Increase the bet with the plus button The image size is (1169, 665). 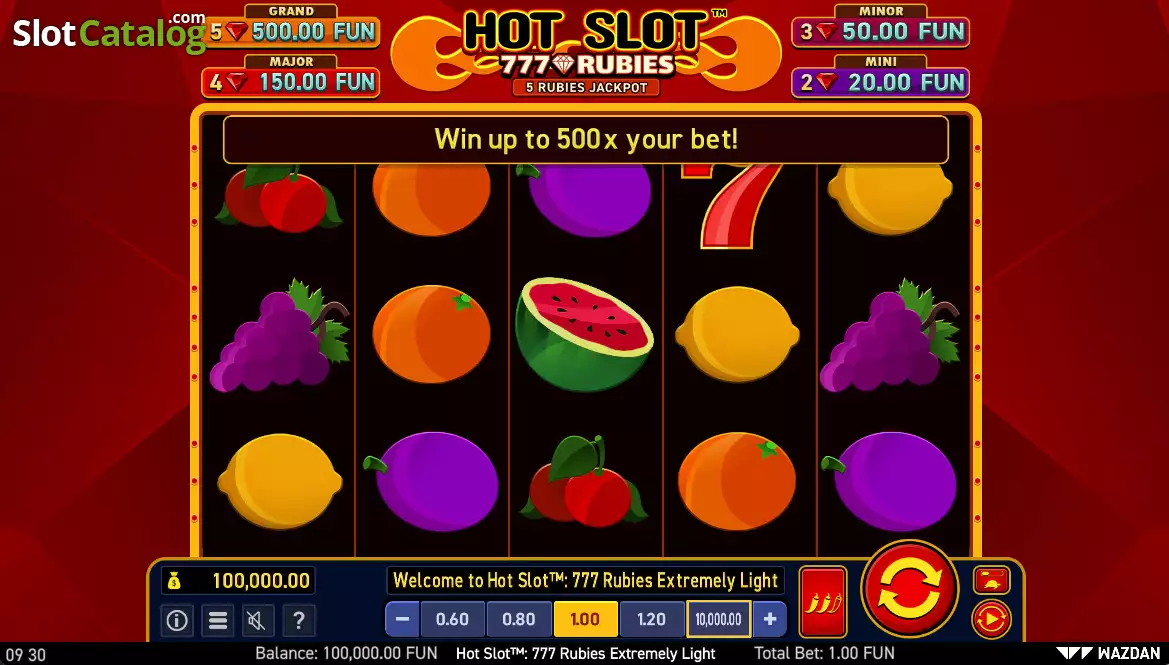coord(770,620)
